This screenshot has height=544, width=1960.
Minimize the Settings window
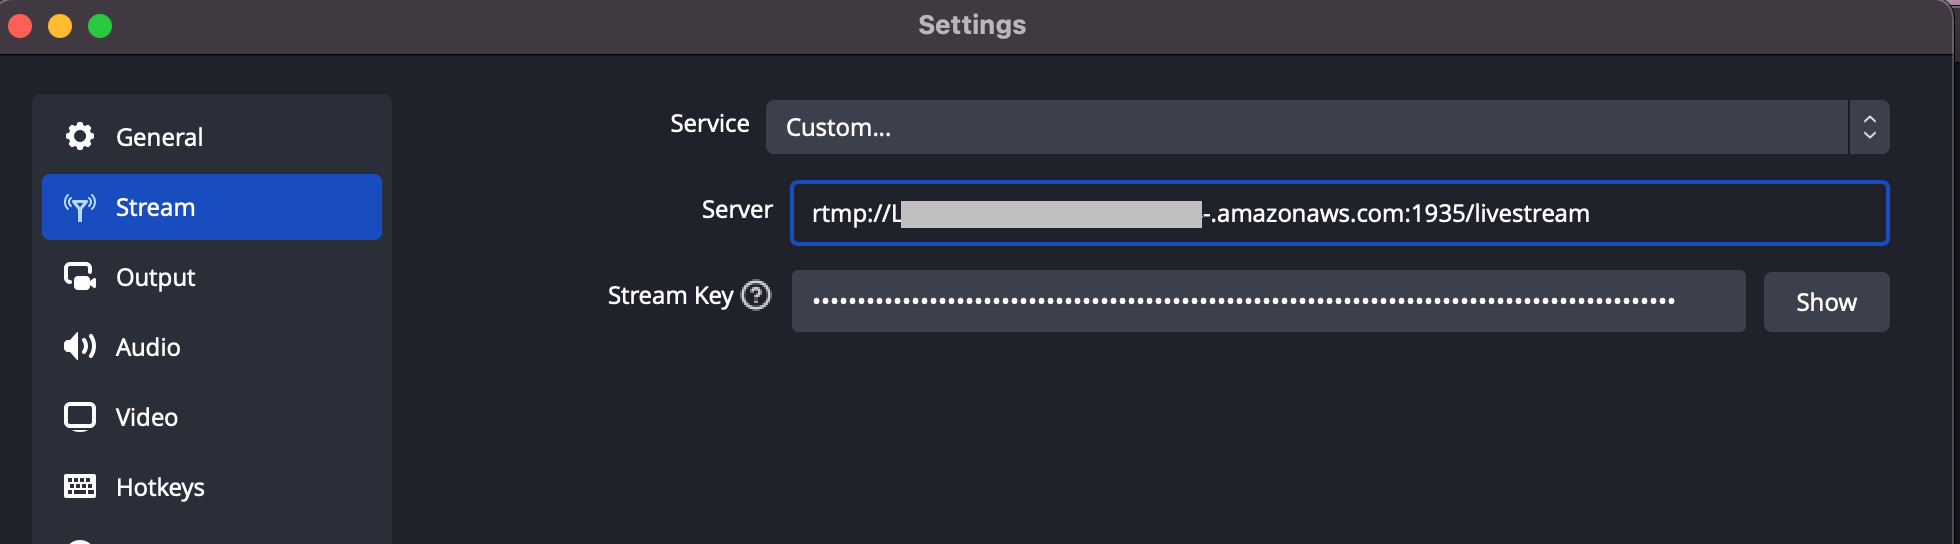pos(60,26)
